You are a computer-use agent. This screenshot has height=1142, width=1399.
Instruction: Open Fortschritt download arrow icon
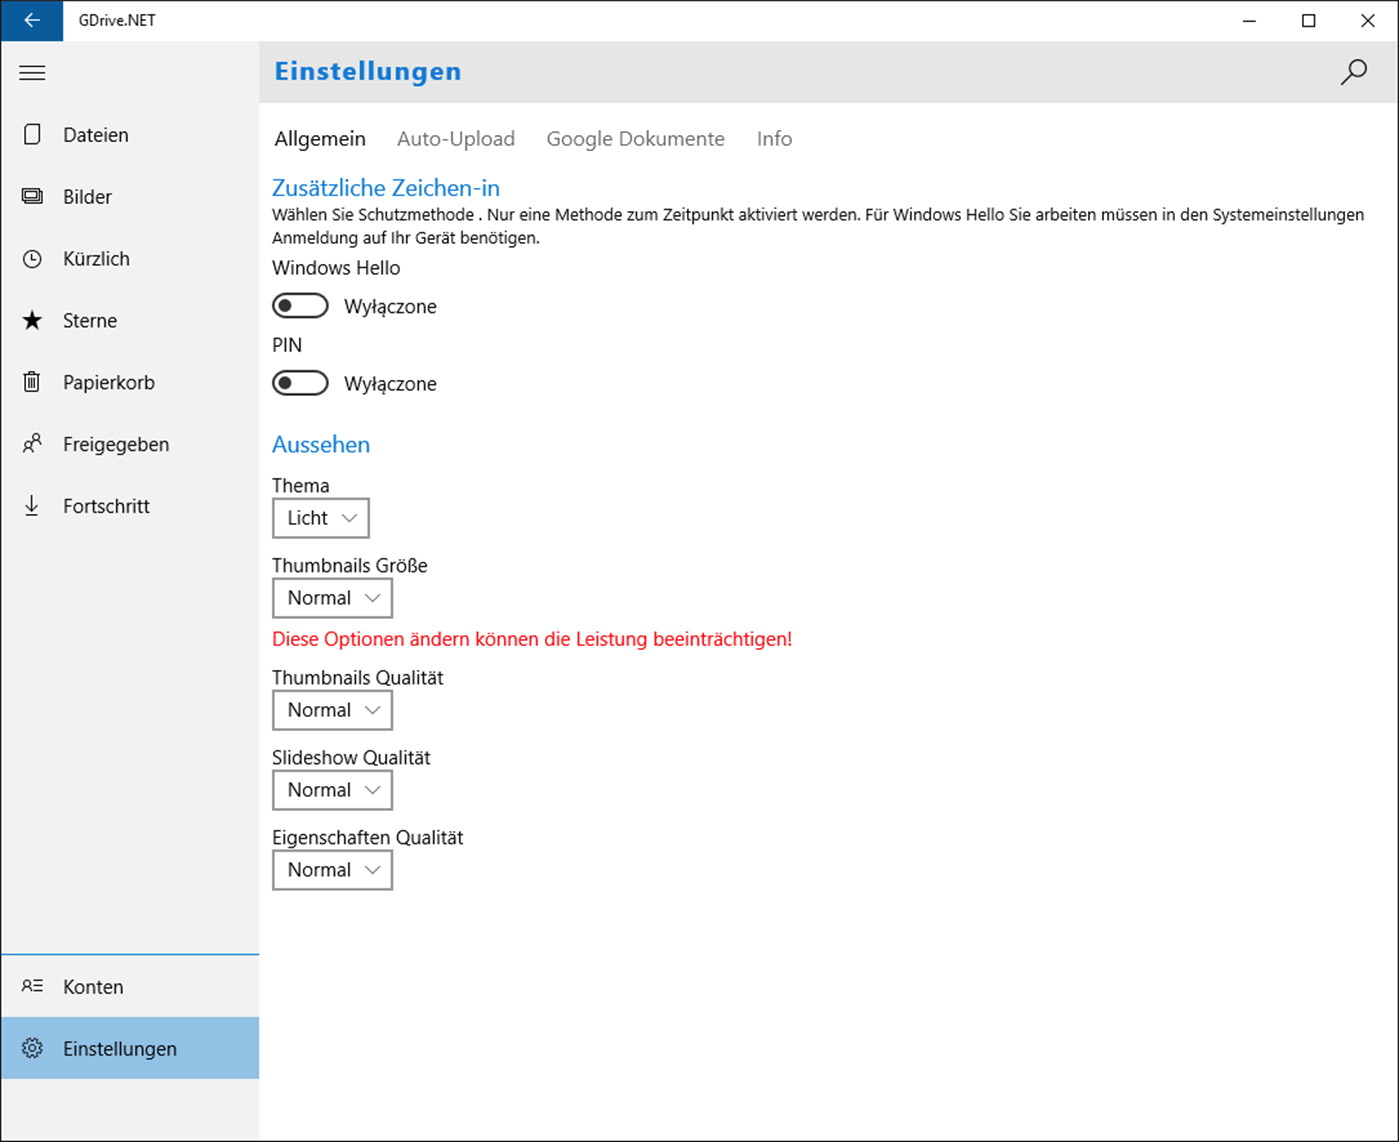[32, 506]
